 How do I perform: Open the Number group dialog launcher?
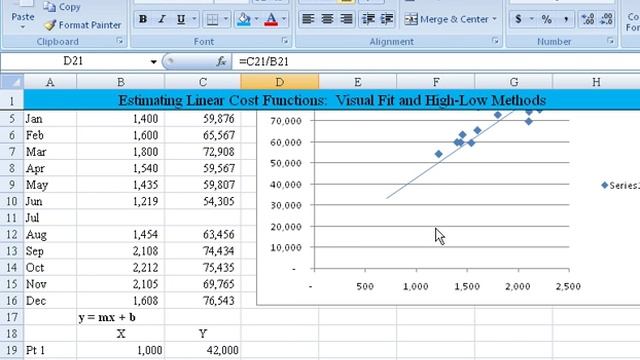tap(611, 41)
